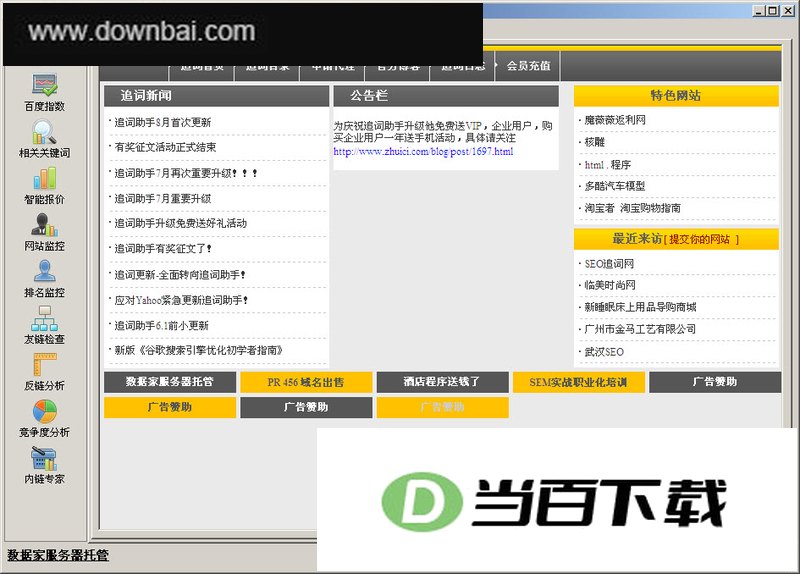This screenshot has height=574, width=800.
Task: Click the bottom status bar 数据家服务器托管 link
Action: tap(58, 555)
